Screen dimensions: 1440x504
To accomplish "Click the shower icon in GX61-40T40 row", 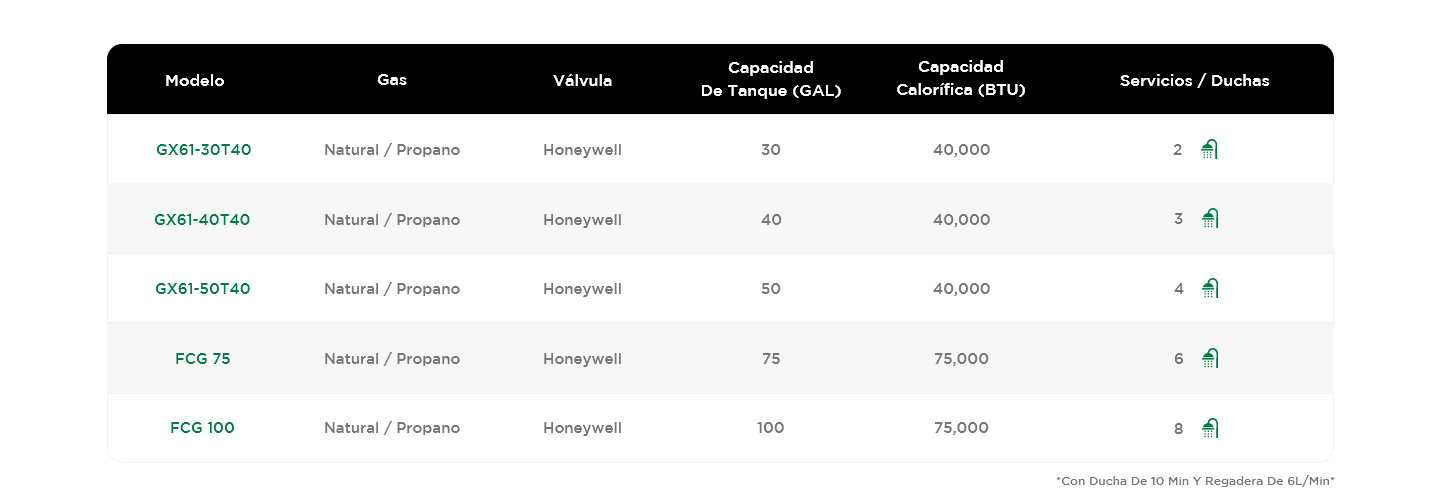I will pos(1210,219).
